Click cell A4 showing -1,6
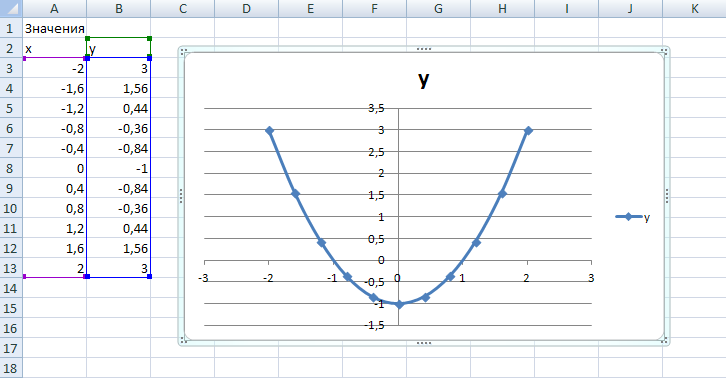 [x=55, y=88]
